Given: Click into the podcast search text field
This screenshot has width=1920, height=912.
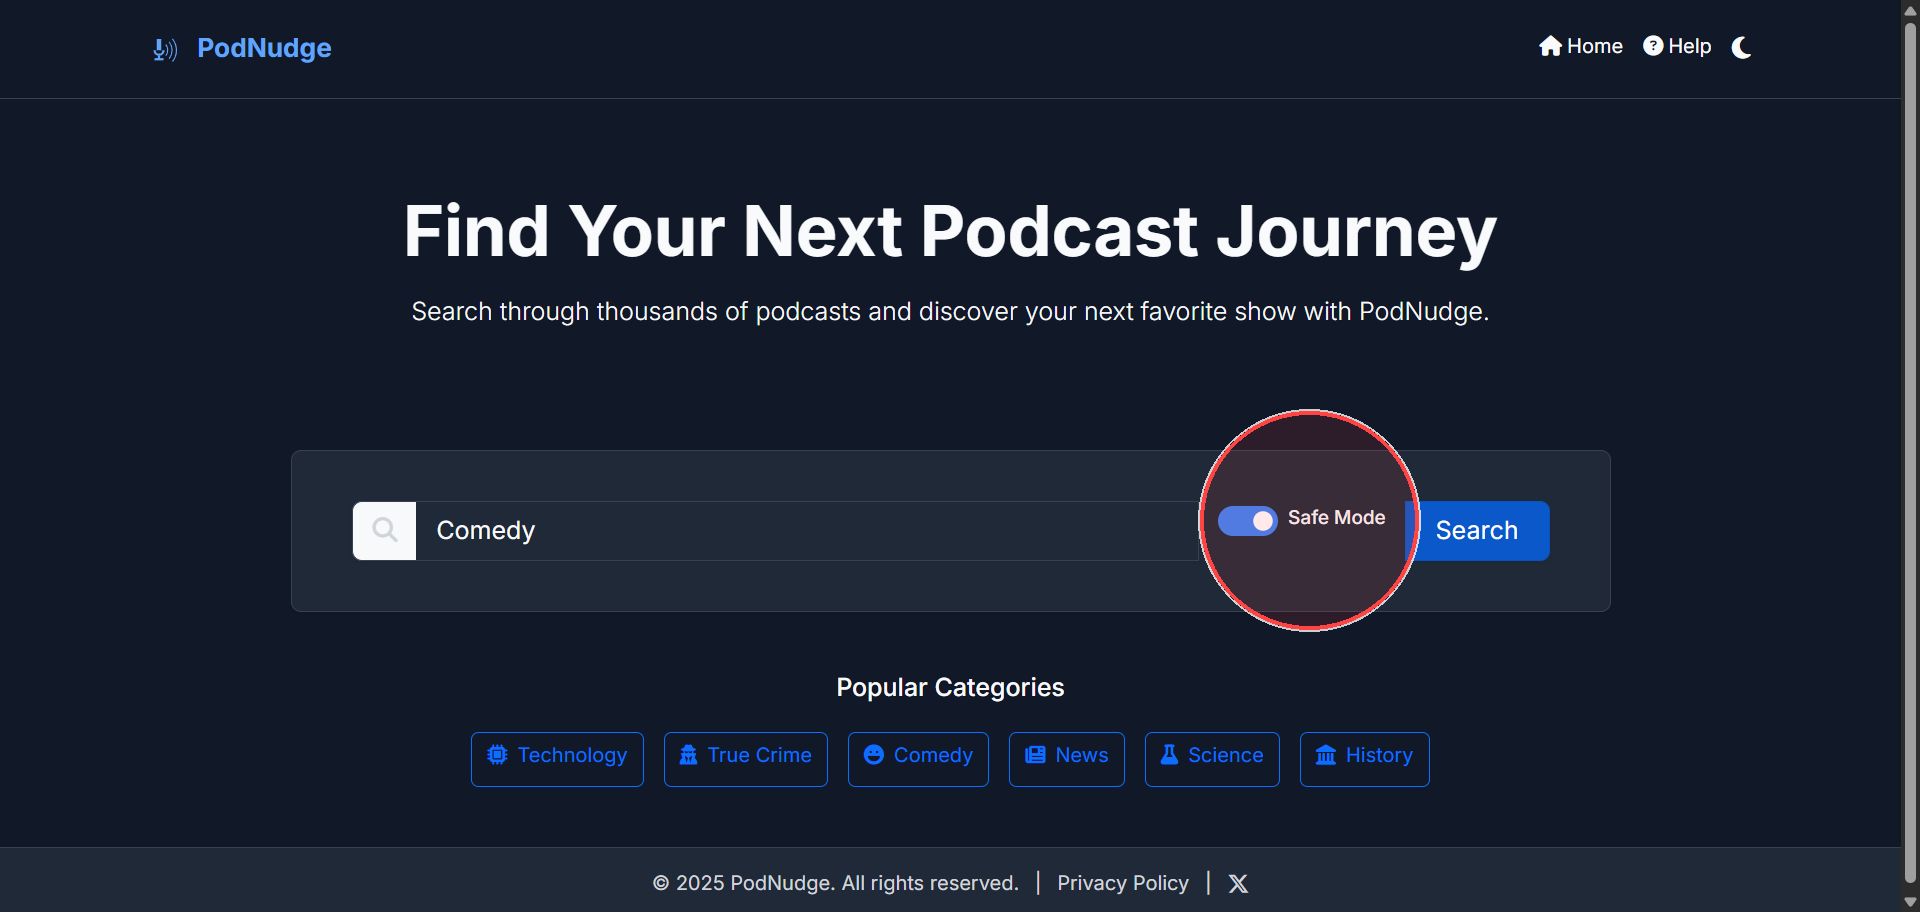Looking at the screenshot, I should 800,530.
